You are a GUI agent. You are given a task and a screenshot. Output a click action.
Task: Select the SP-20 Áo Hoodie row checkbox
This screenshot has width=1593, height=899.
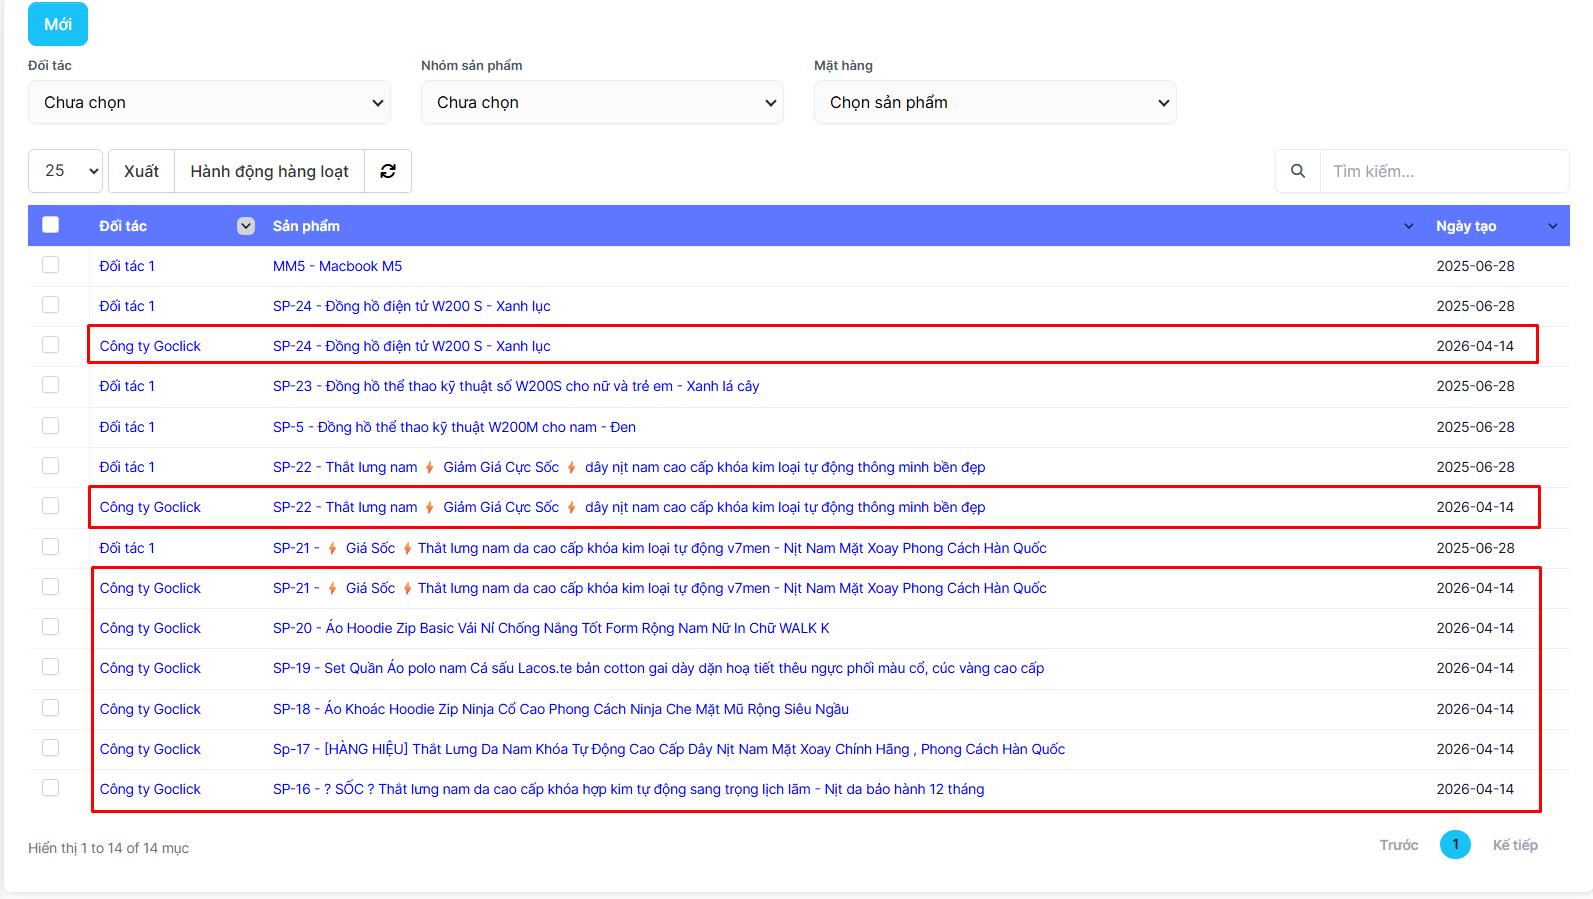[51, 627]
